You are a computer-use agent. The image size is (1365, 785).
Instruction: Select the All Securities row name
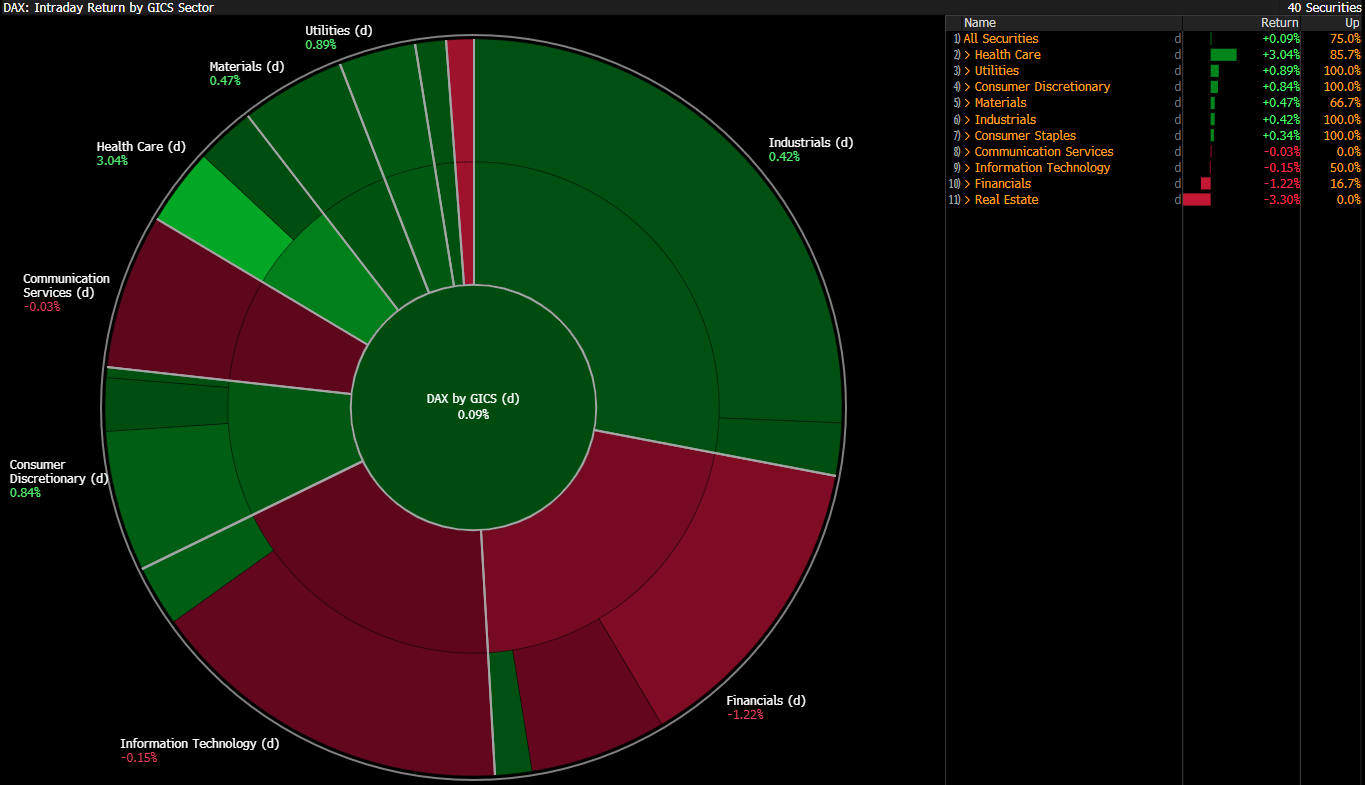pos(1001,39)
